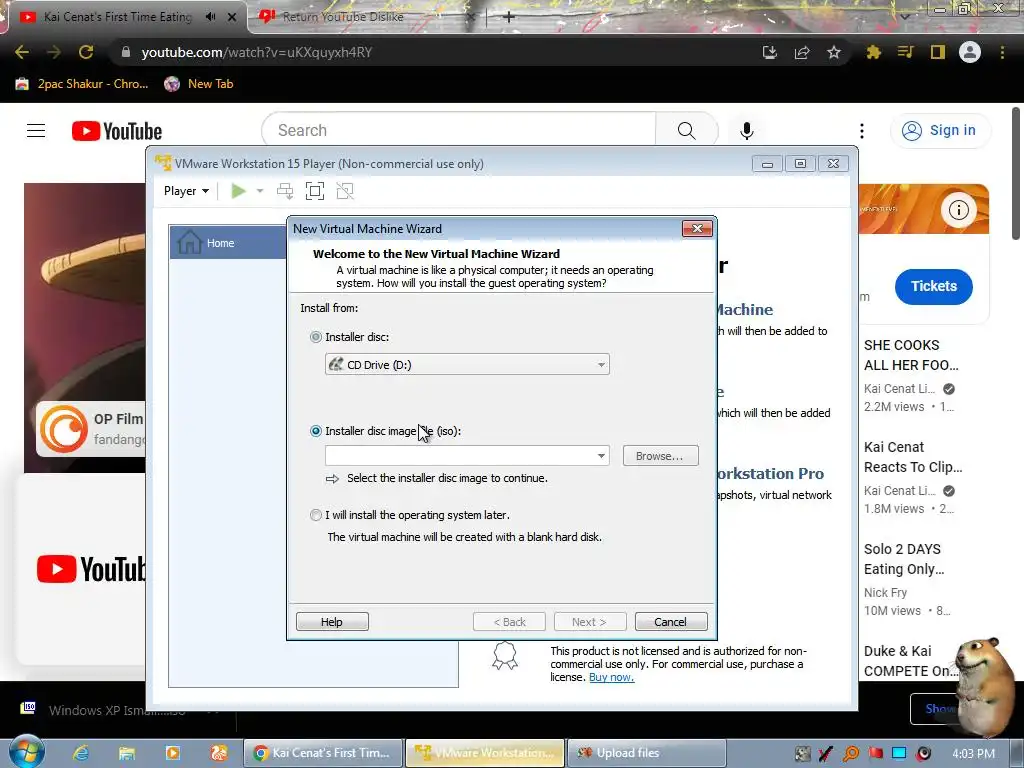The width and height of the screenshot is (1024, 768).
Task: Click the wizard Help button
Action: 332,622
